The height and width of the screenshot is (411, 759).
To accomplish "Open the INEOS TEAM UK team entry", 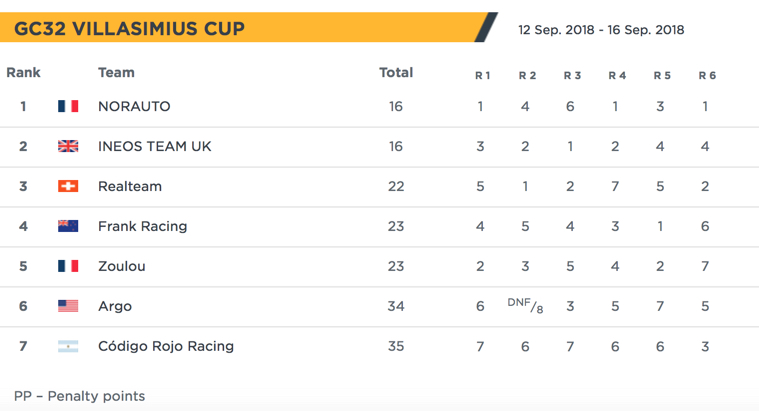I will (x=154, y=146).
